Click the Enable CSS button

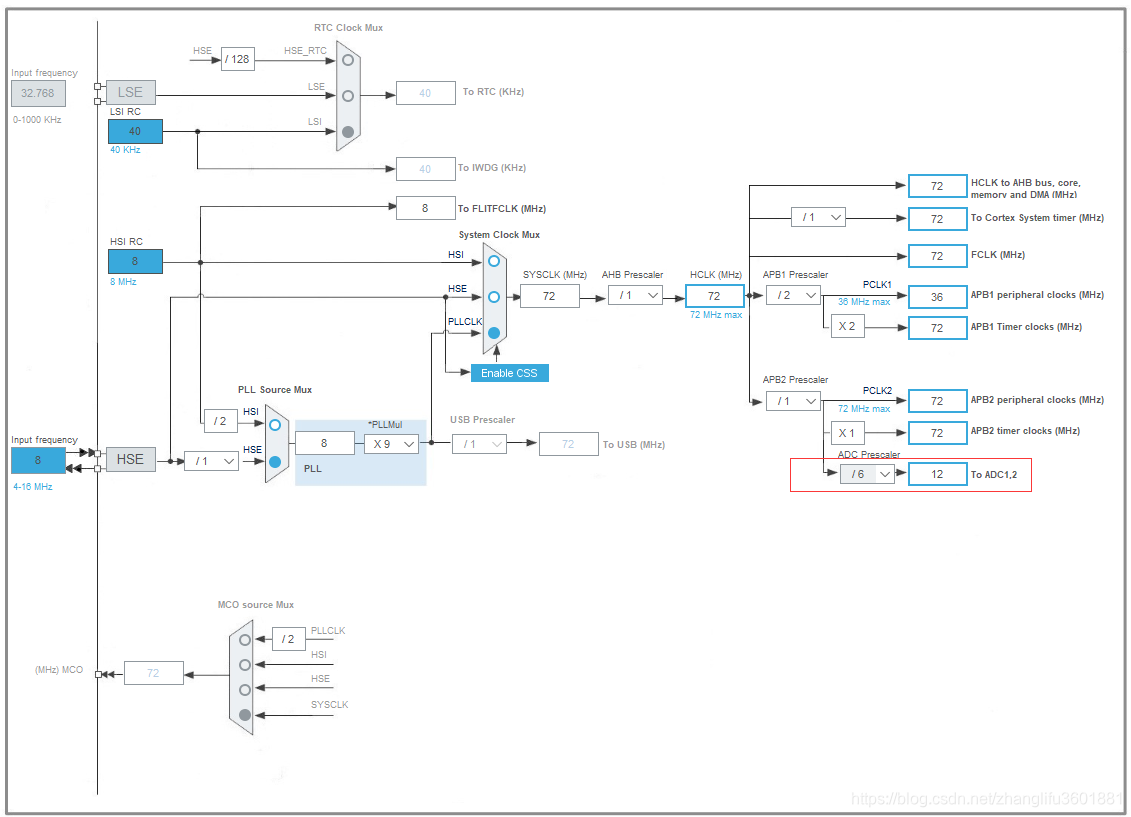coord(509,373)
